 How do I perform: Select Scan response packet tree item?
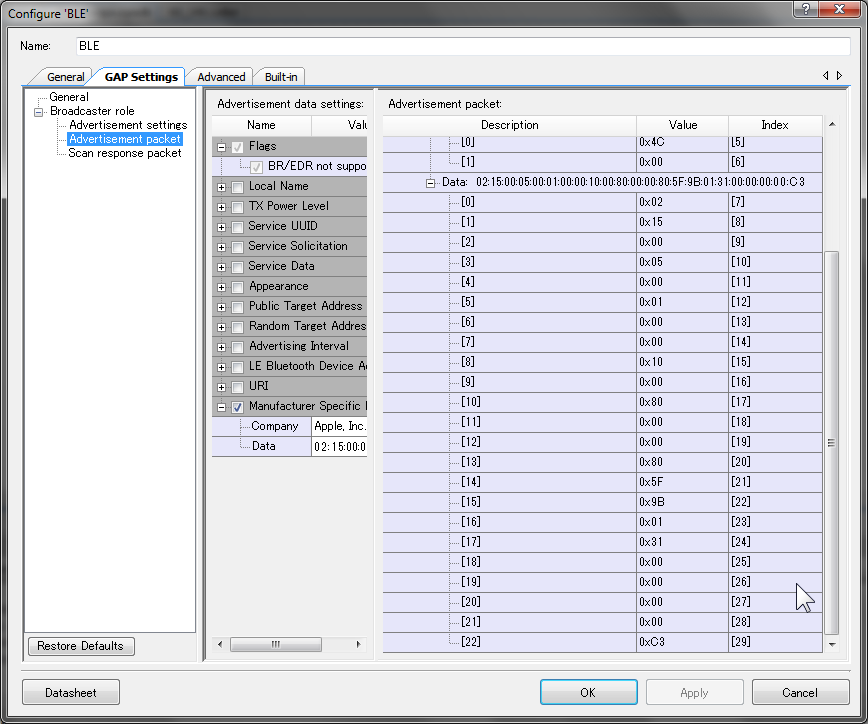coord(125,153)
